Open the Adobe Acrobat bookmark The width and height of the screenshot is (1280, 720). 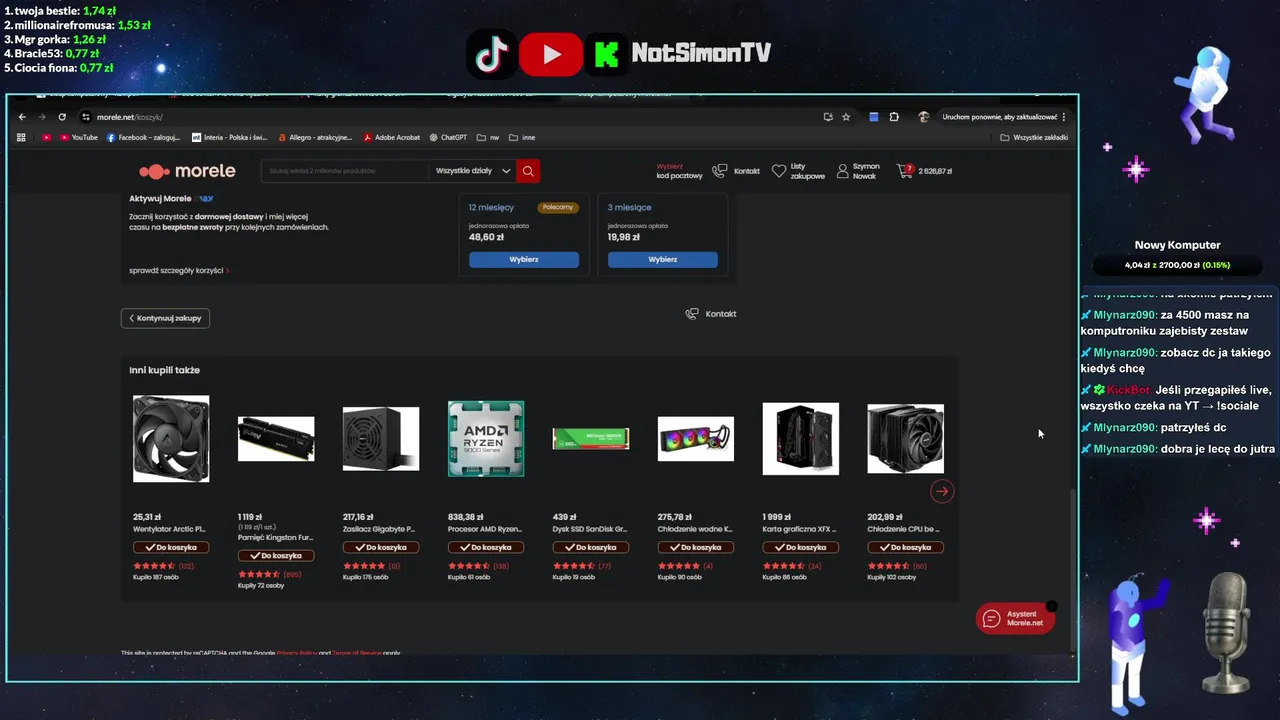coord(392,137)
